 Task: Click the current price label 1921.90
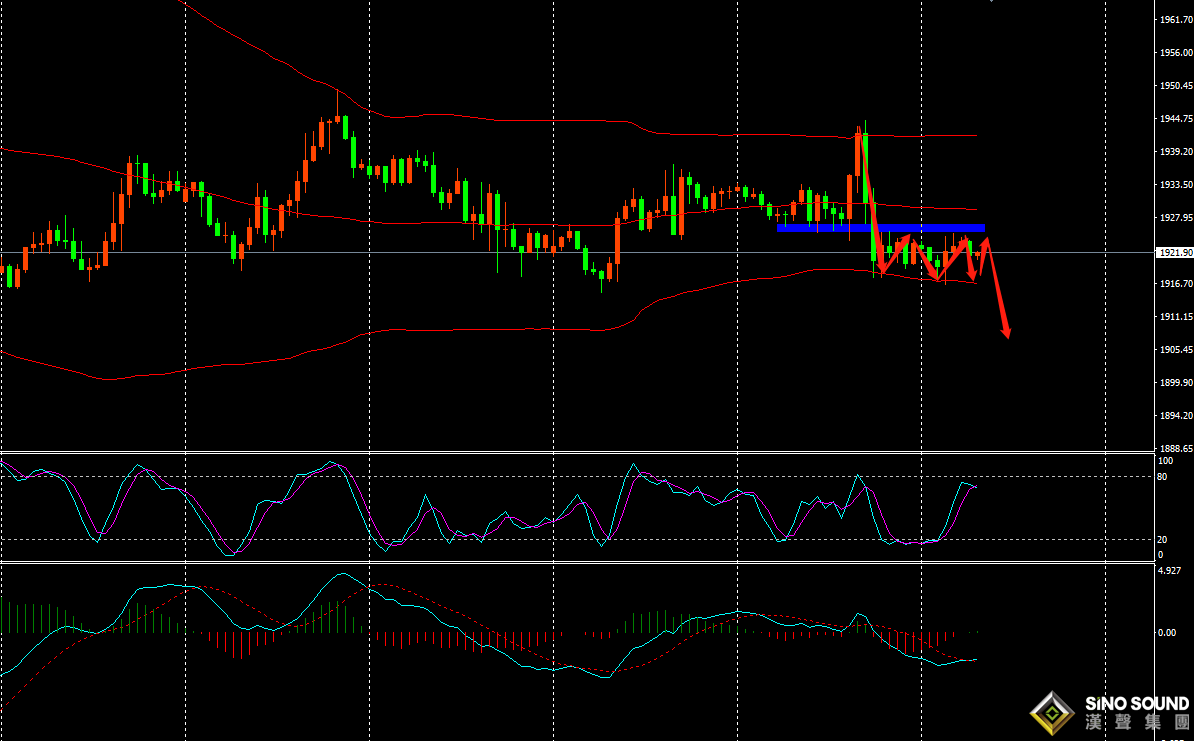pos(1174,253)
